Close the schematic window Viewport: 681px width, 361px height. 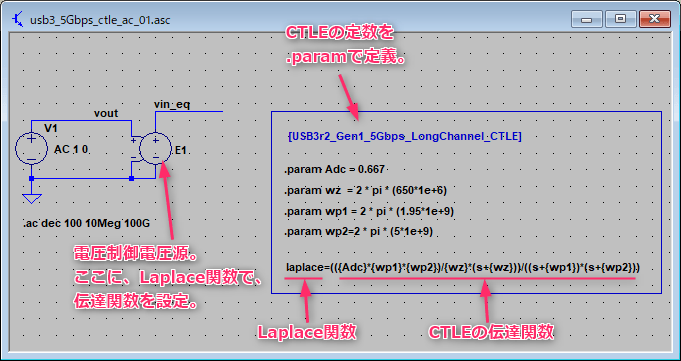pyautogui.click(x=655, y=19)
